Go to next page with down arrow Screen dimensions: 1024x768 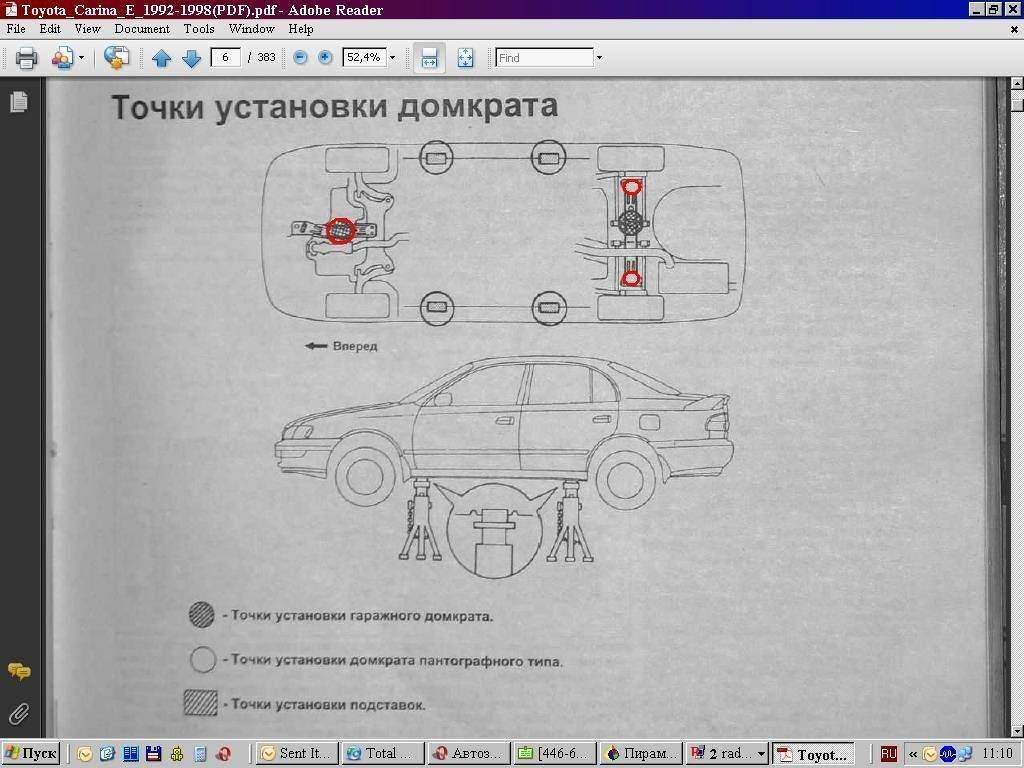click(x=191, y=58)
